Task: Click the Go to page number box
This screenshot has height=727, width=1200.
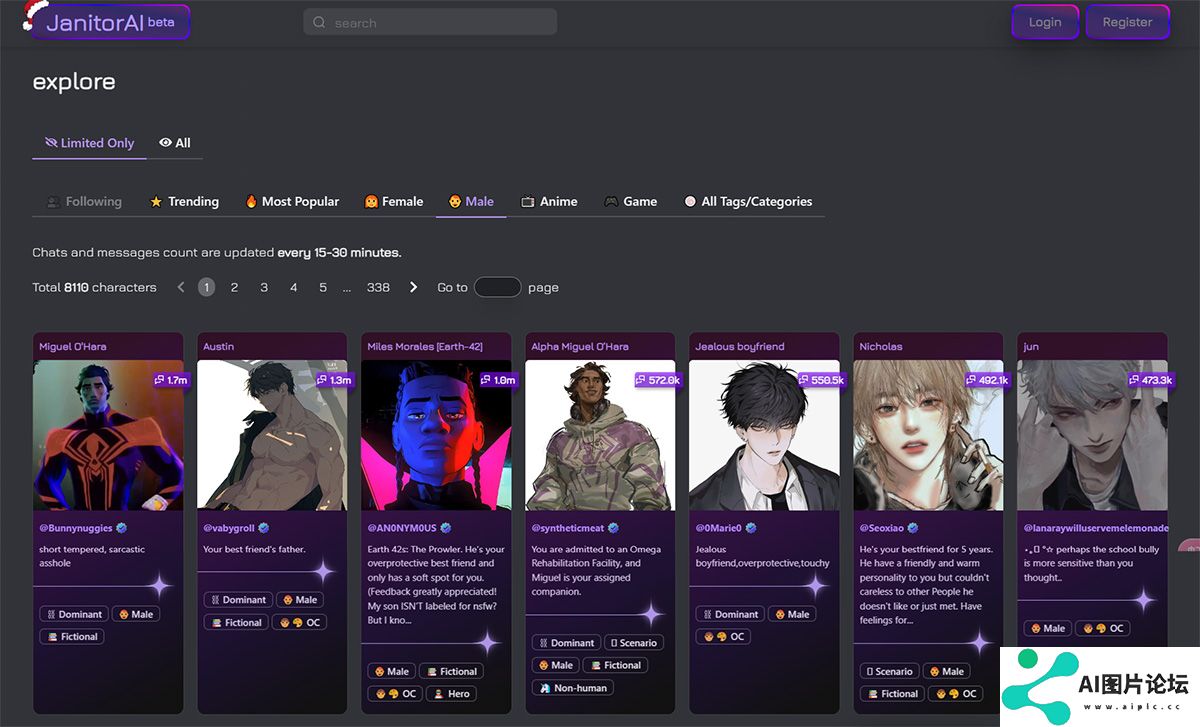Action: tap(497, 287)
